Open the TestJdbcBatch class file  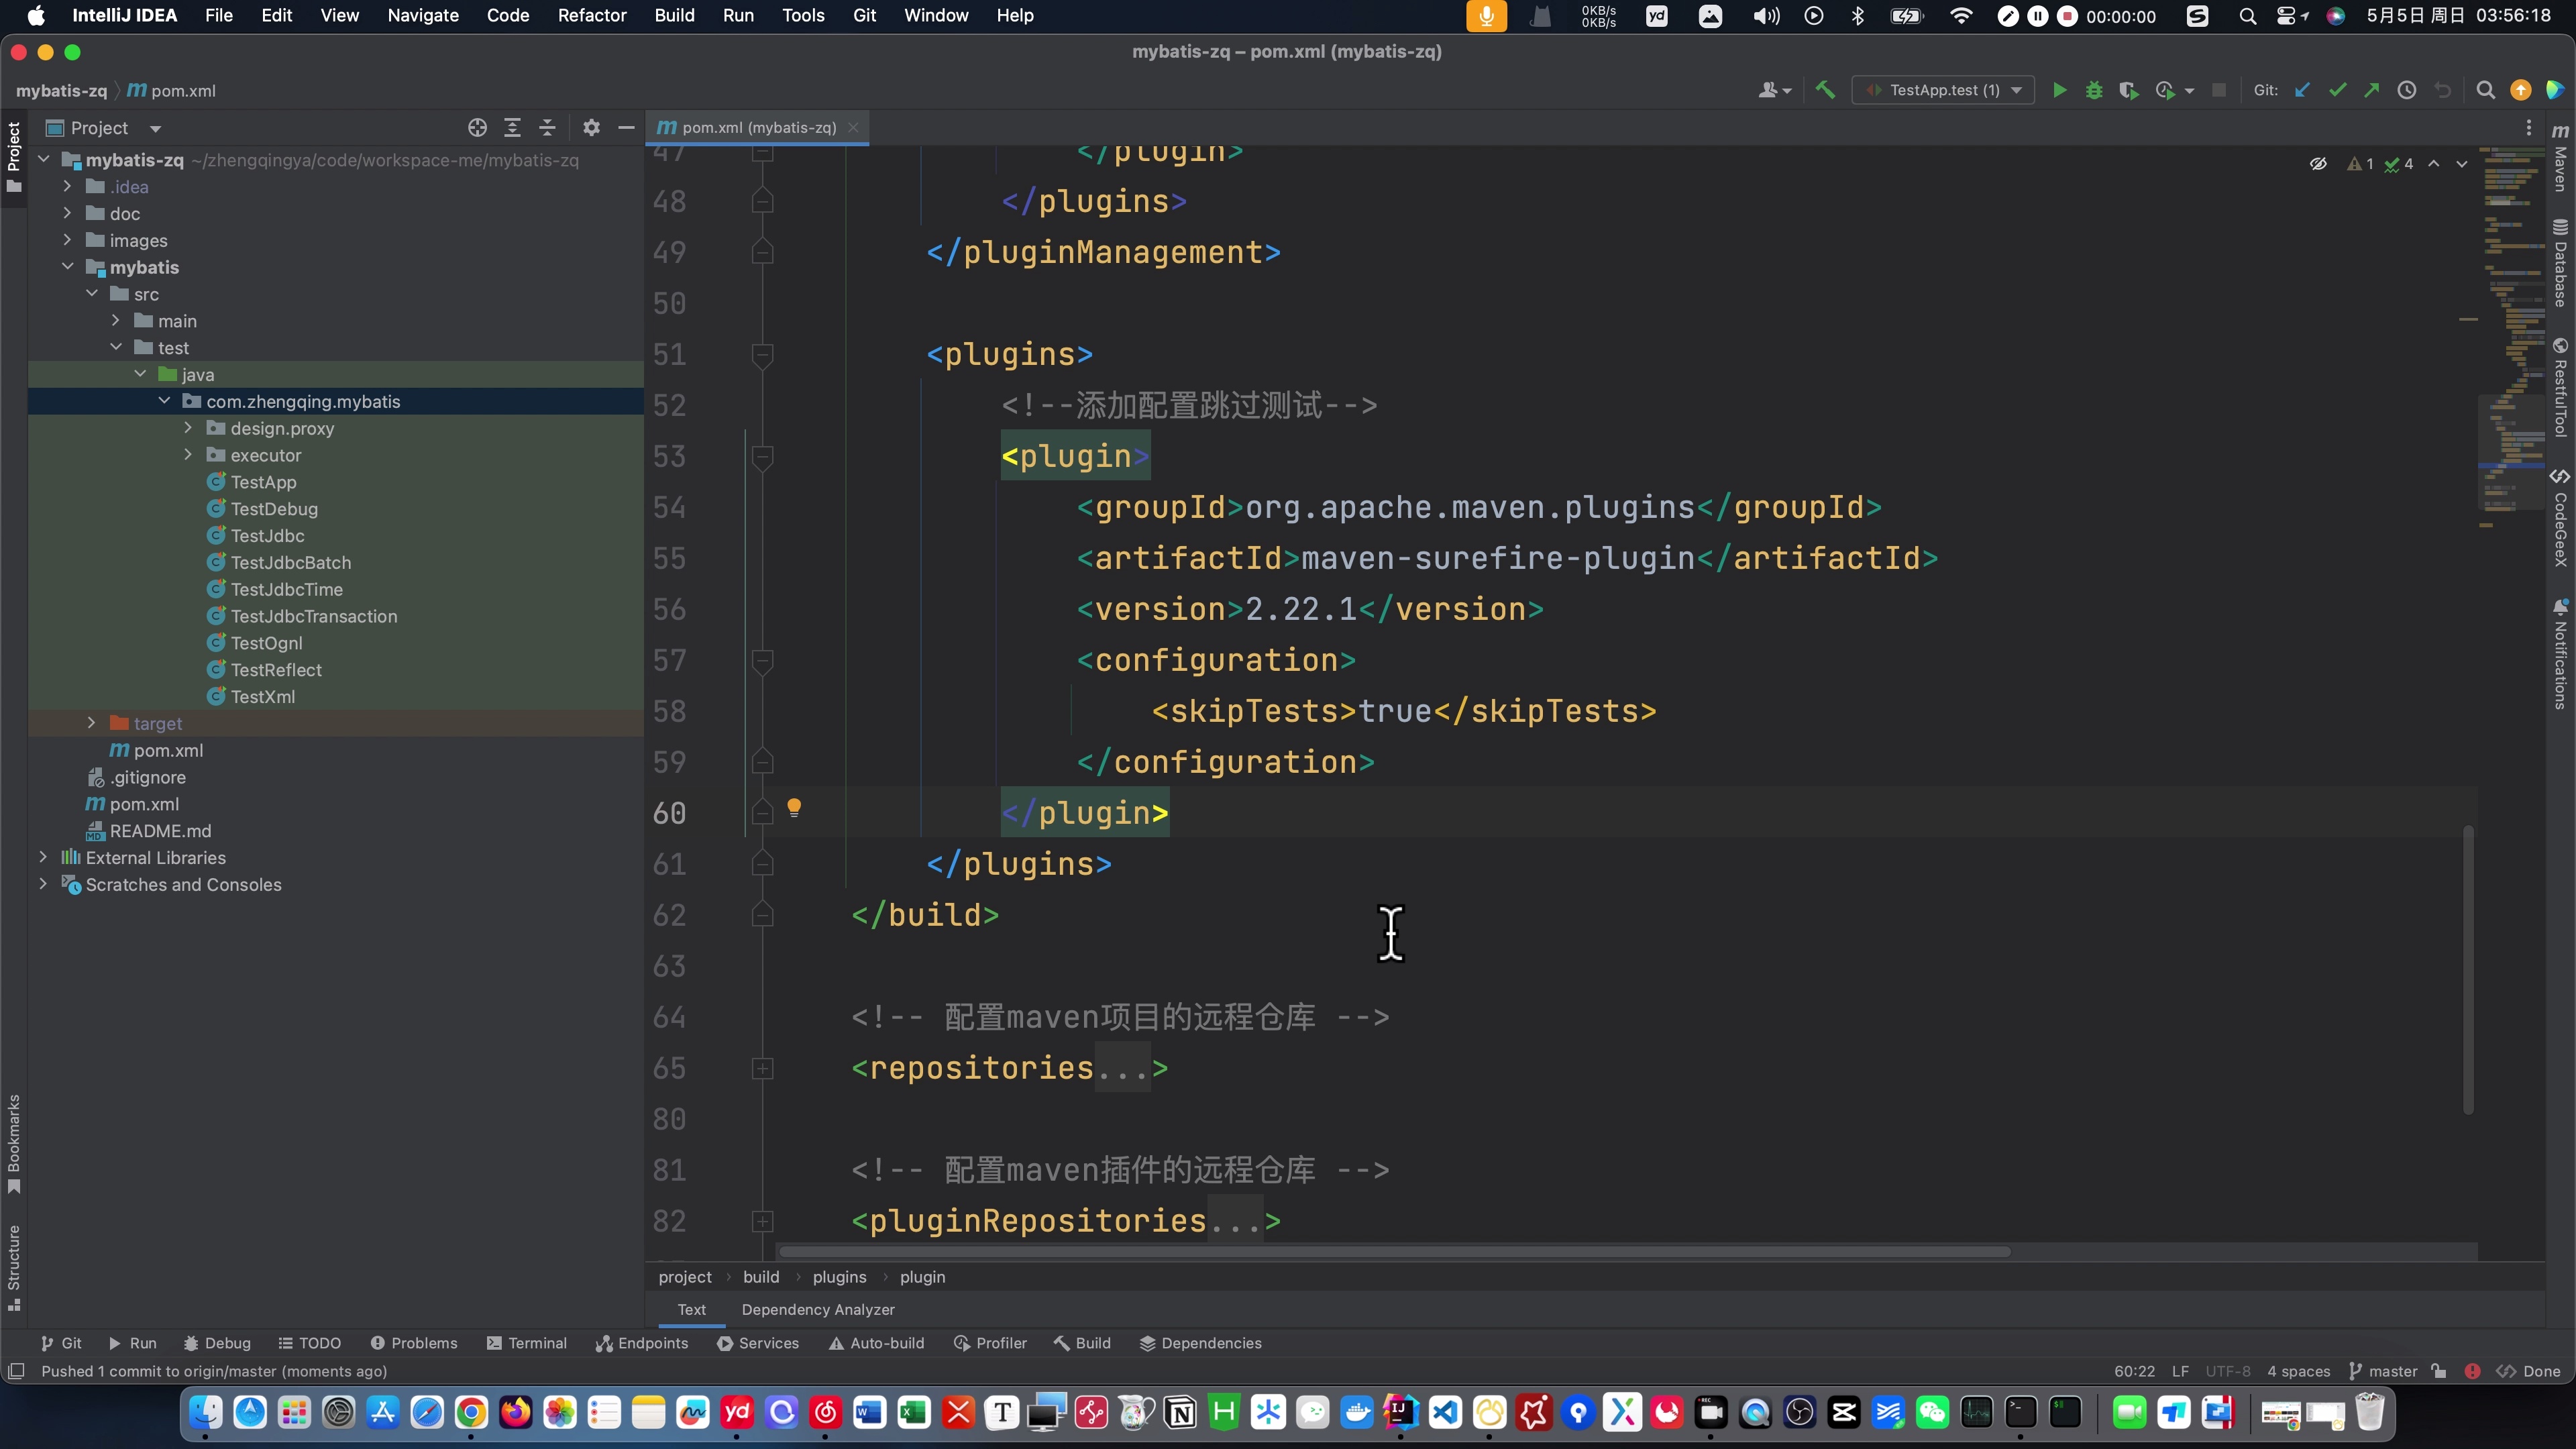tap(290, 562)
